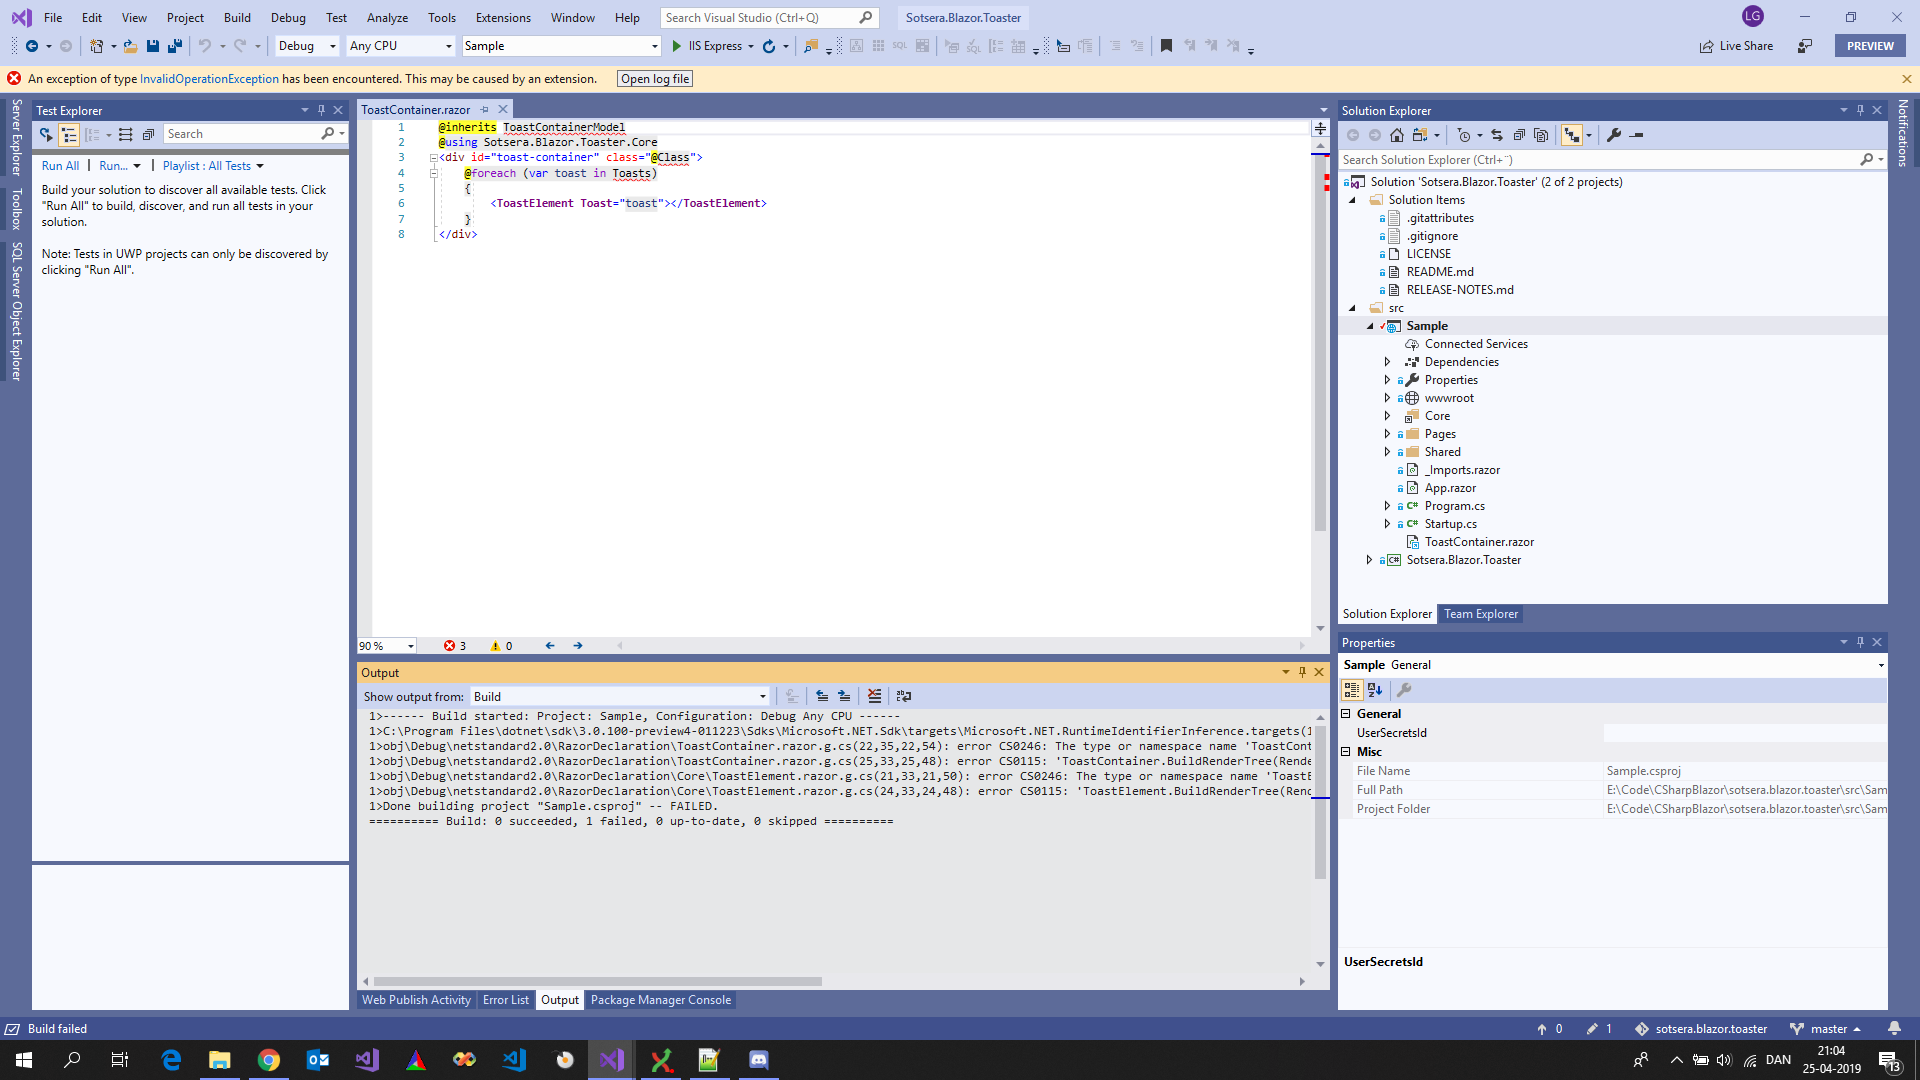
Task: Click Preview Selected Items in Solution Explorer
Action: (x=1637, y=135)
